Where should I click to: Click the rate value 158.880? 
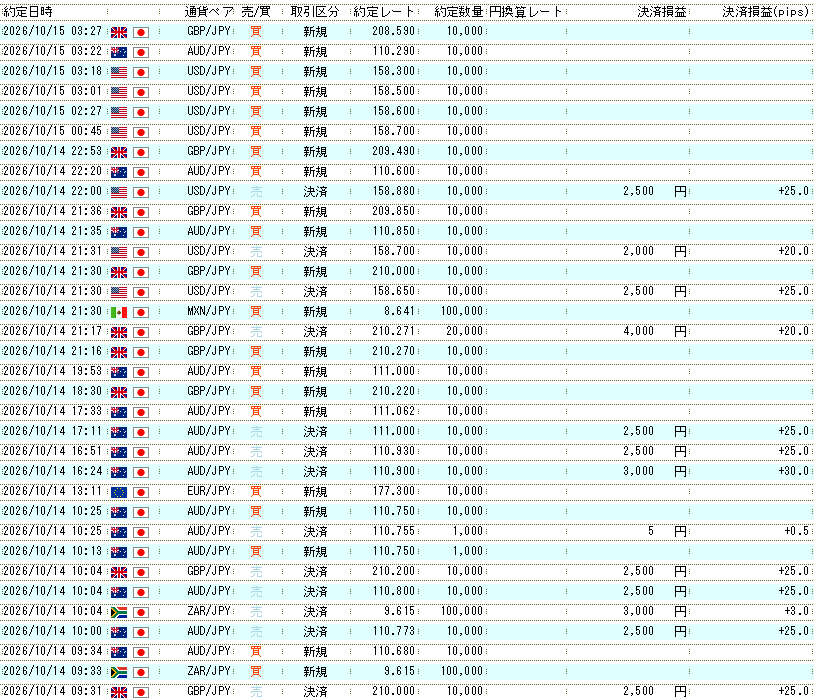[394, 191]
